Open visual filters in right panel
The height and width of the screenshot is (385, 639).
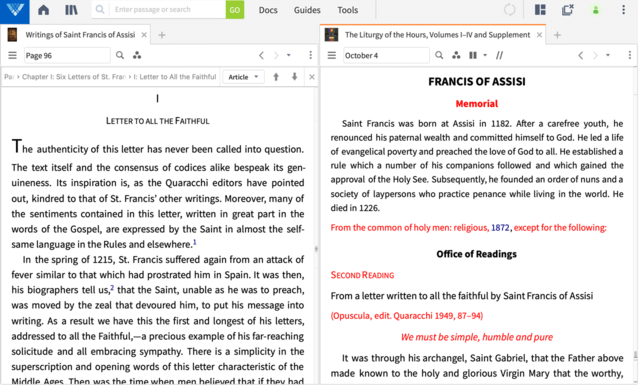click(x=456, y=55)
